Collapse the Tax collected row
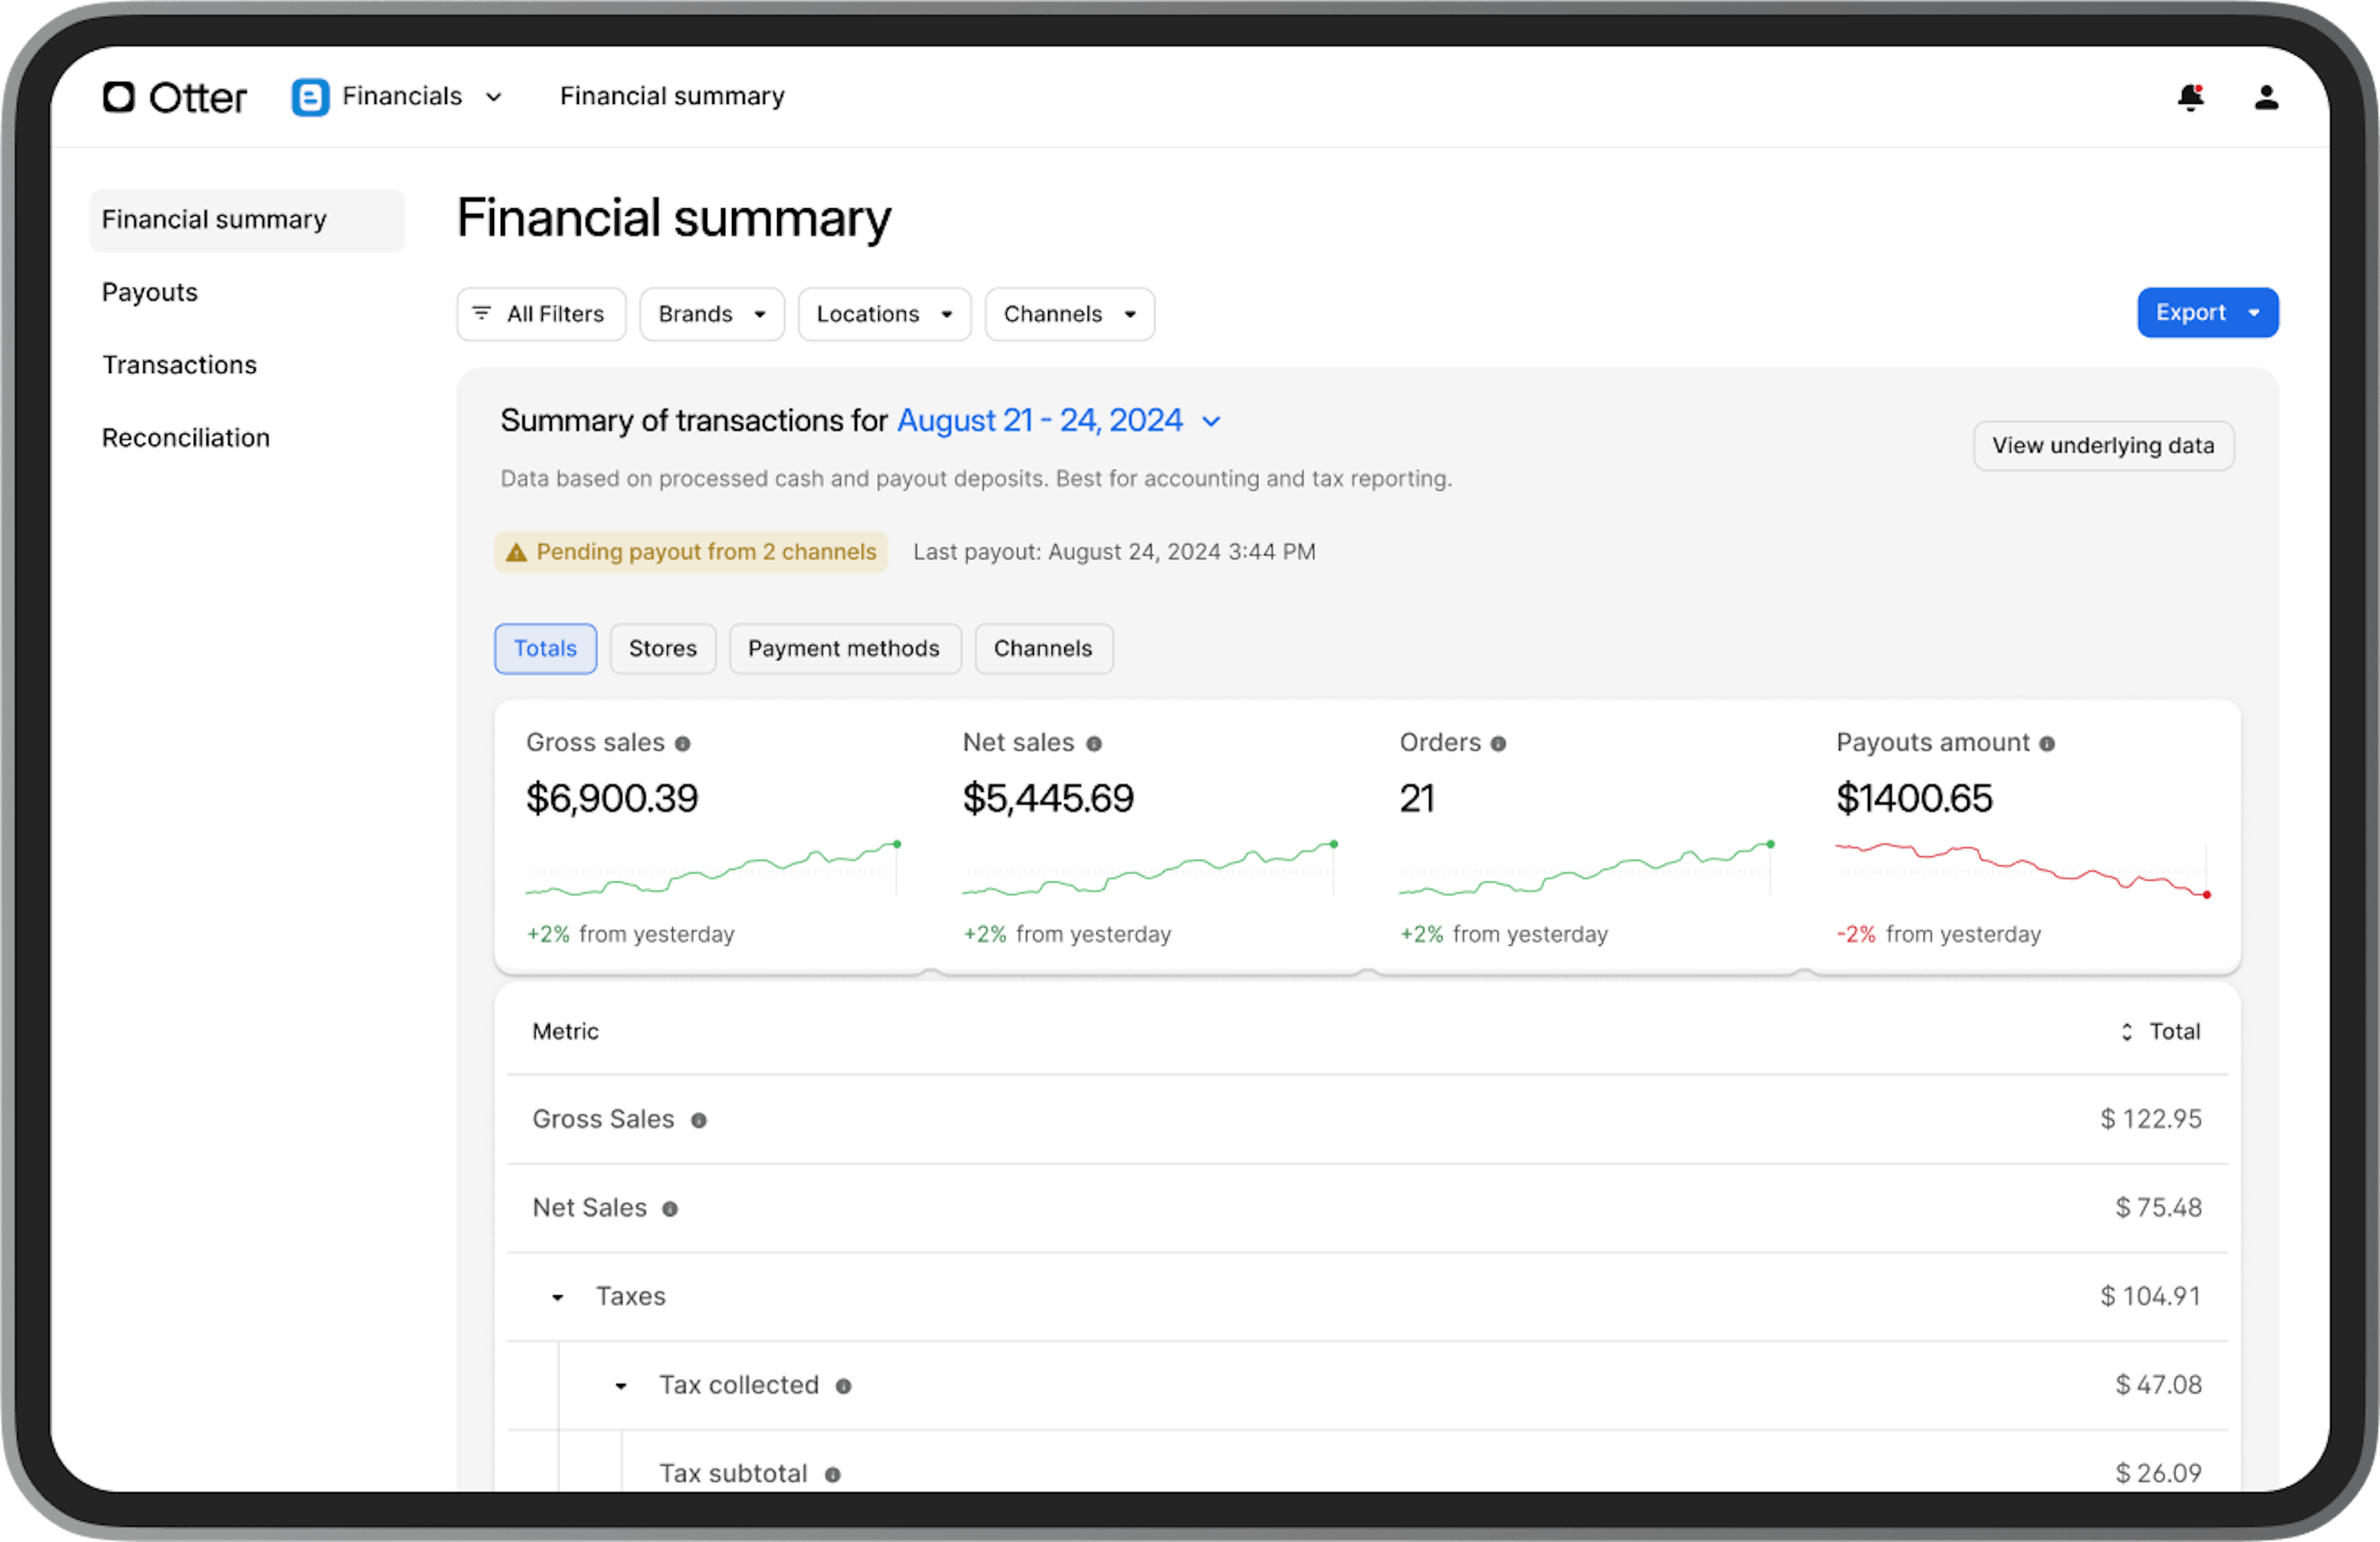2380x1542 pixels. [x=621, y=1386]
